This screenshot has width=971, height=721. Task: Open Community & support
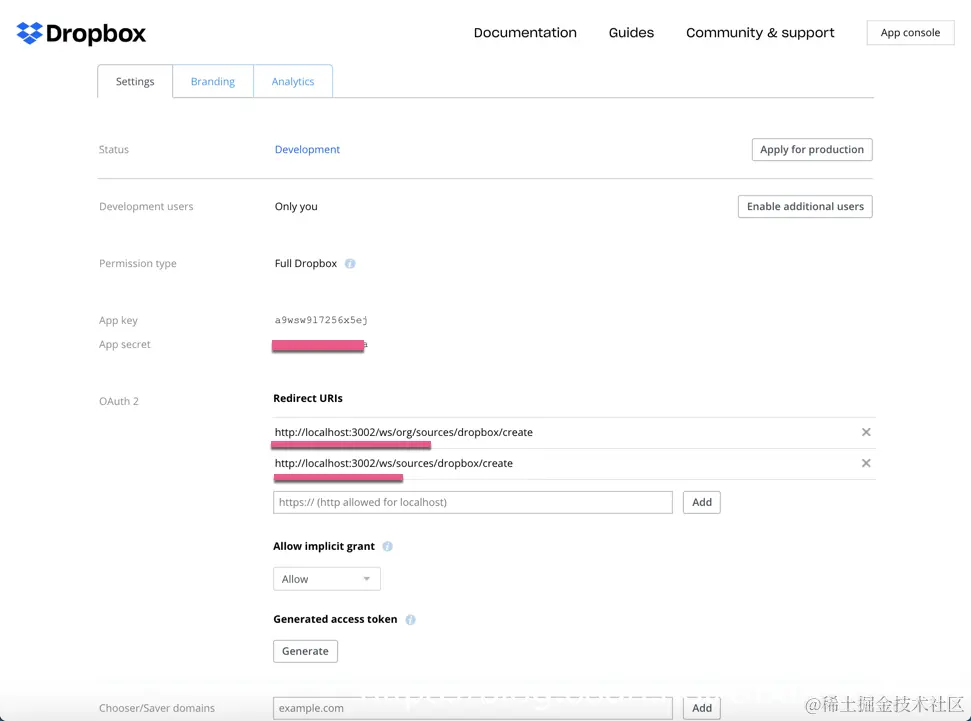tap(760, 33)
